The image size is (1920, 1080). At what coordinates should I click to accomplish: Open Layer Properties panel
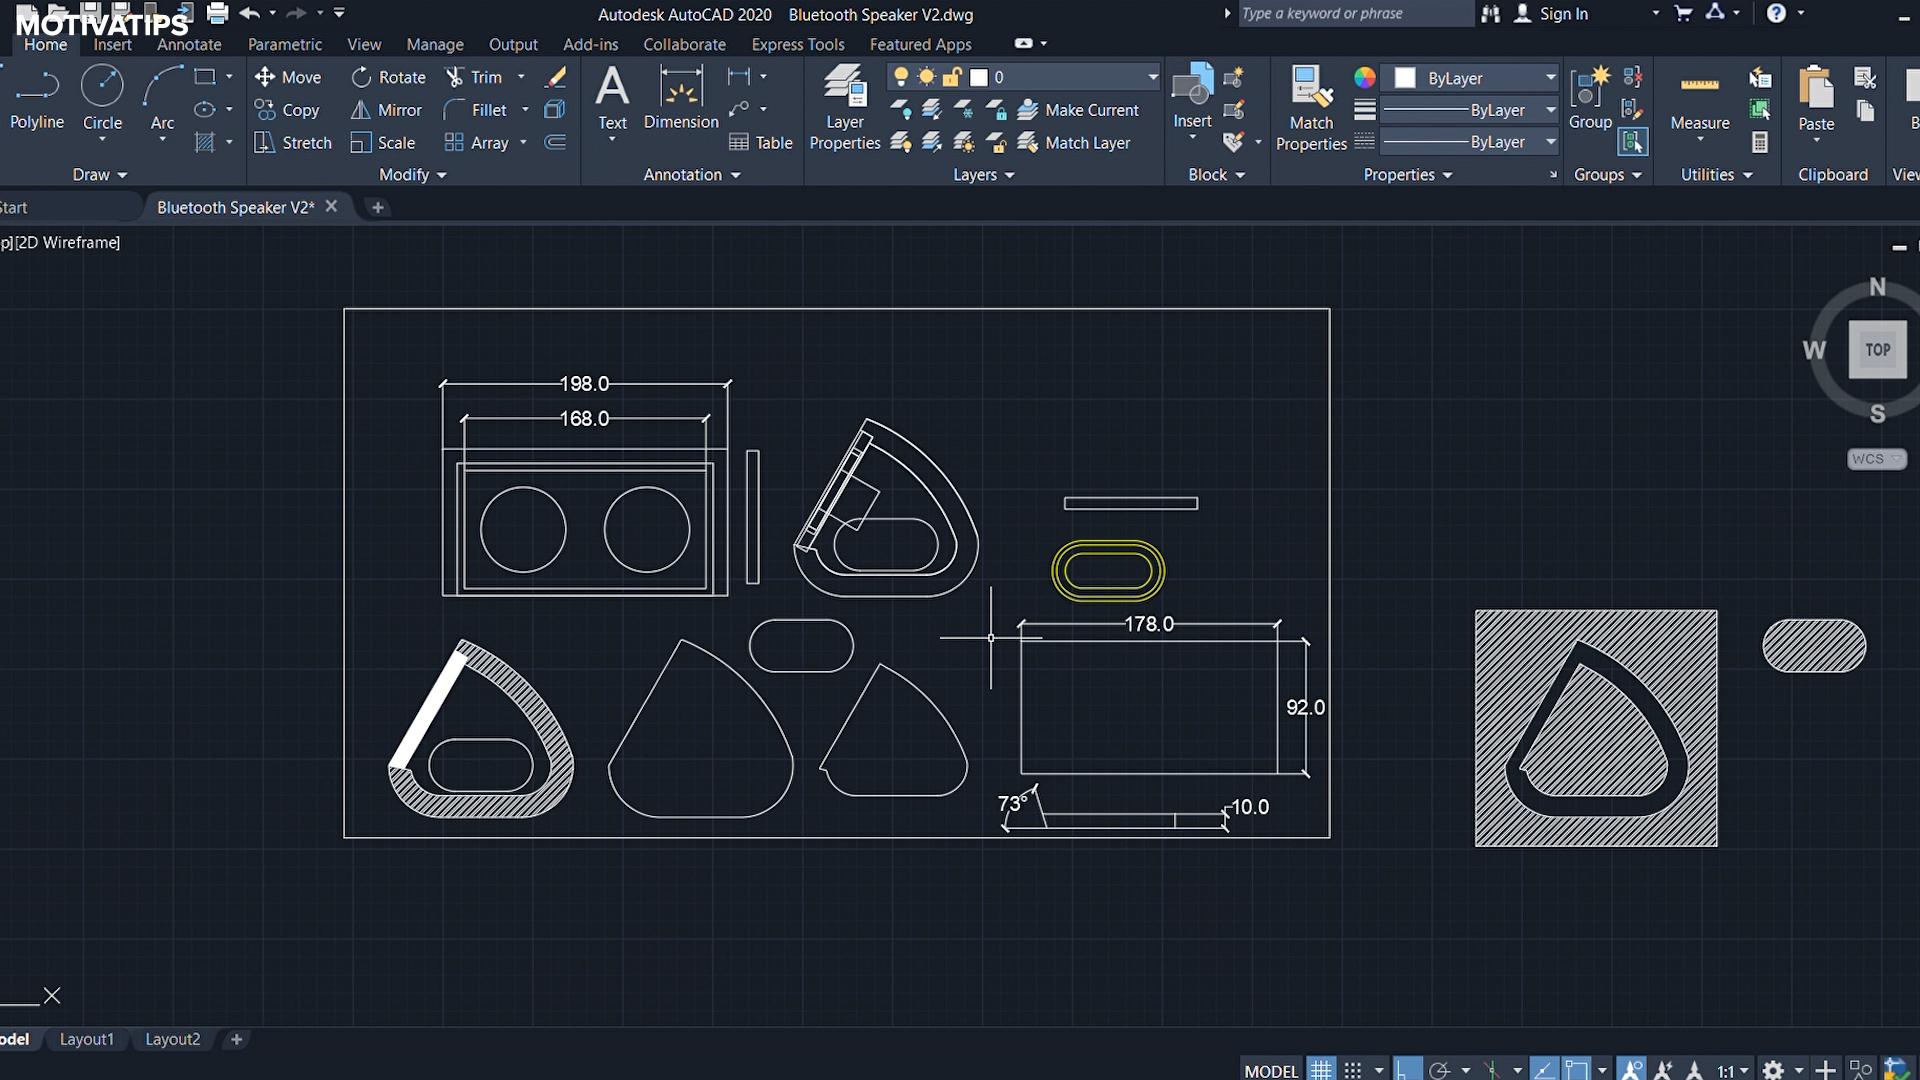click(x=845, y=107)
